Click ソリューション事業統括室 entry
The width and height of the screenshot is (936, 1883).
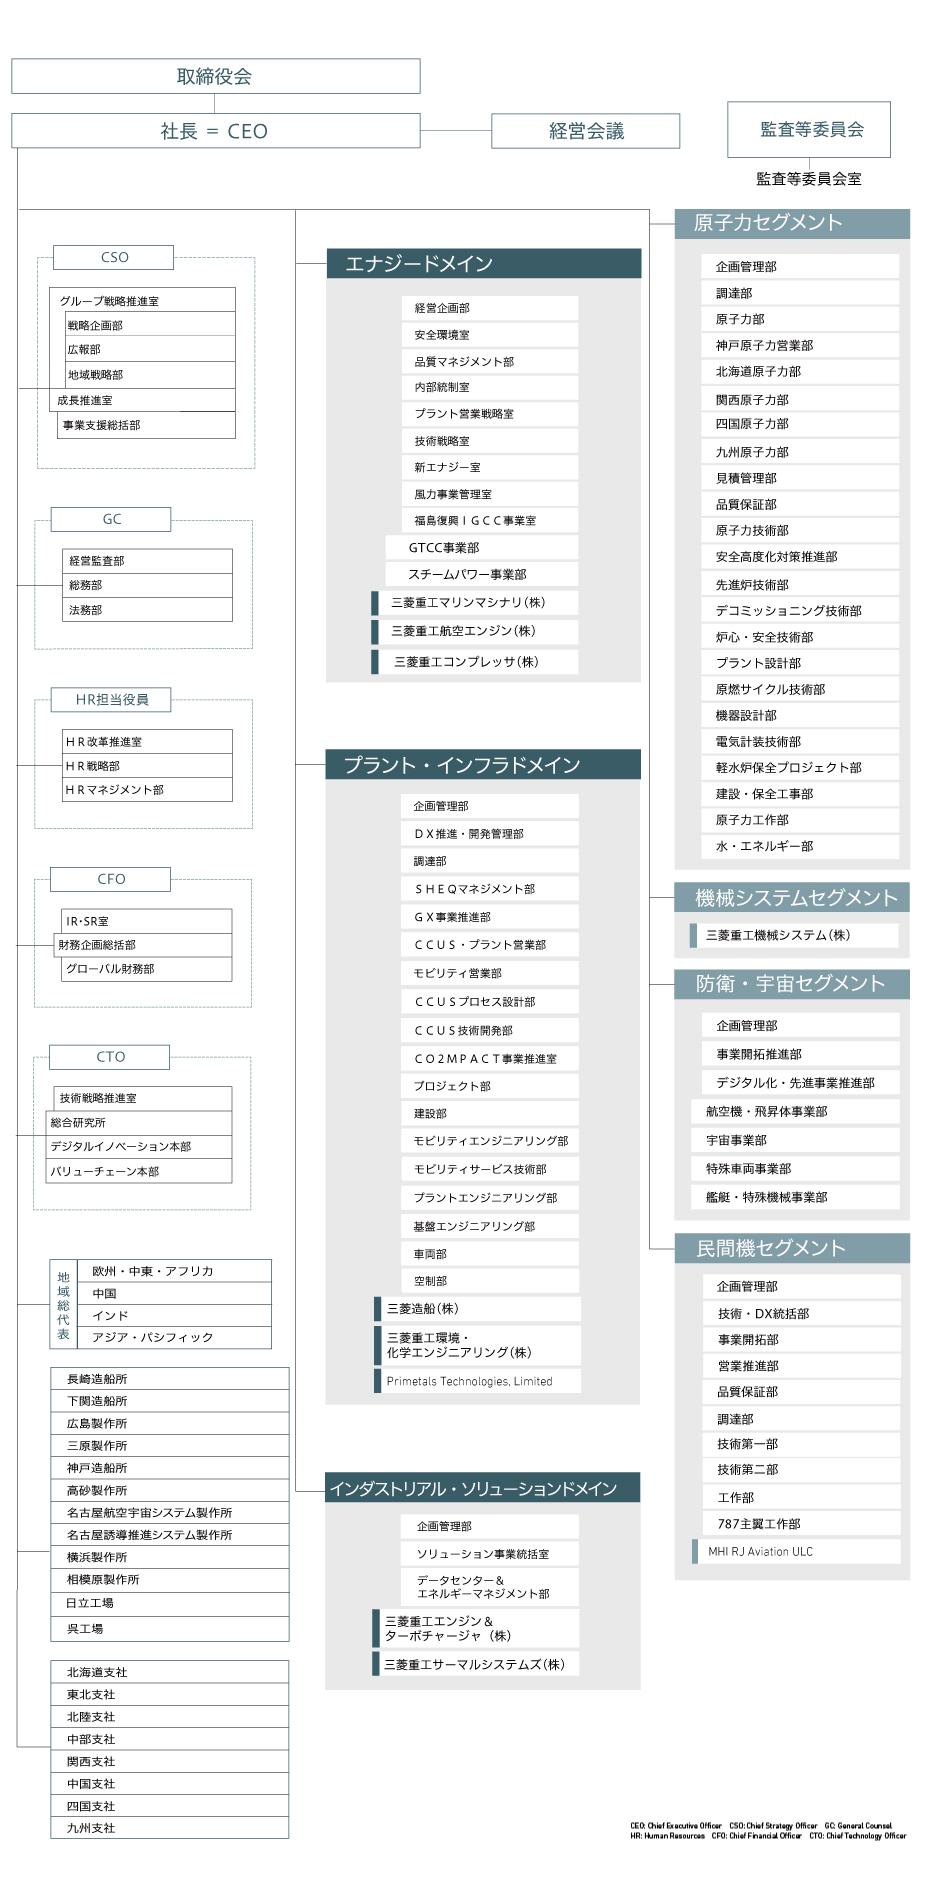point(491,1554)
